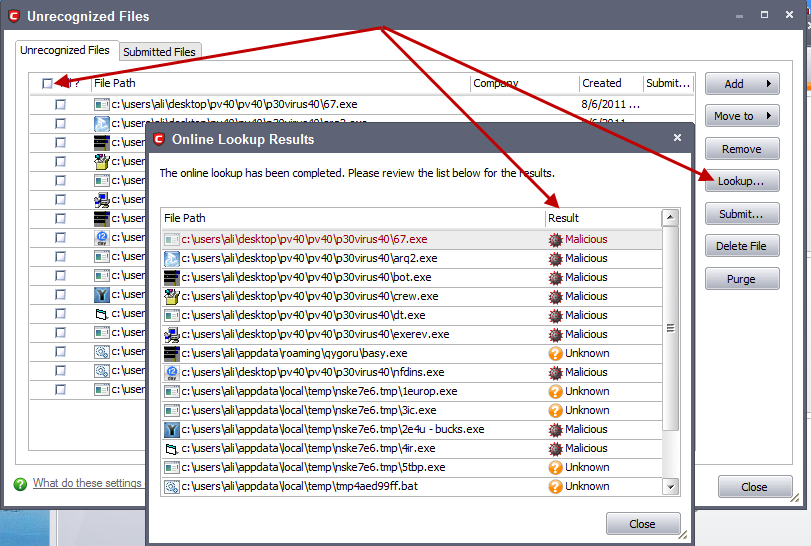Click the Comodo logo in Online Lookup Results title
Screen dimensions: 811x546
pyautogui.click(x=159, y=139)
